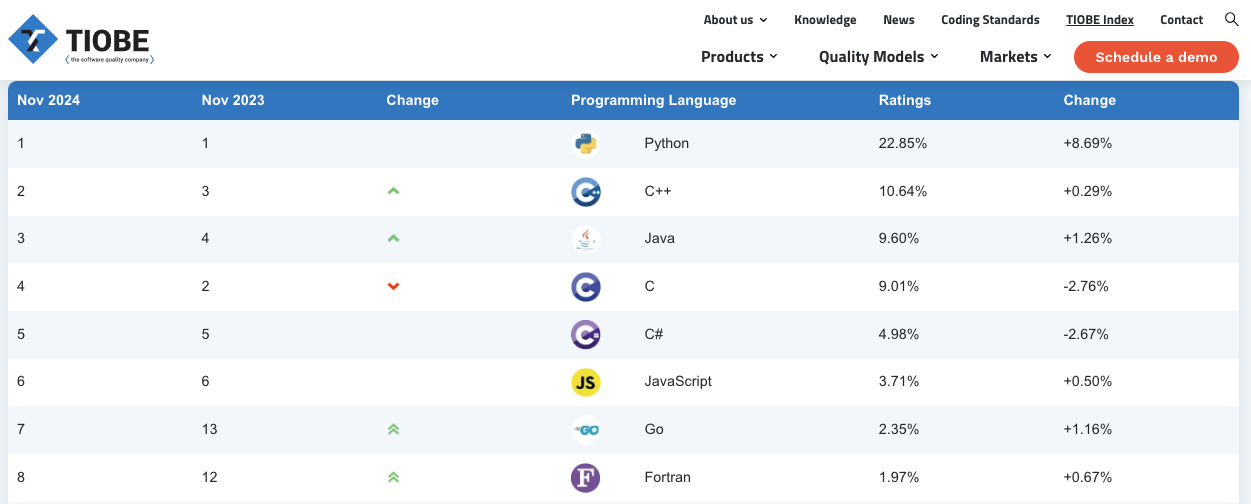This screenshot has width=1251, height=504.
Task: Click double up arrow in Fortran row
Action: coord(393,477)
